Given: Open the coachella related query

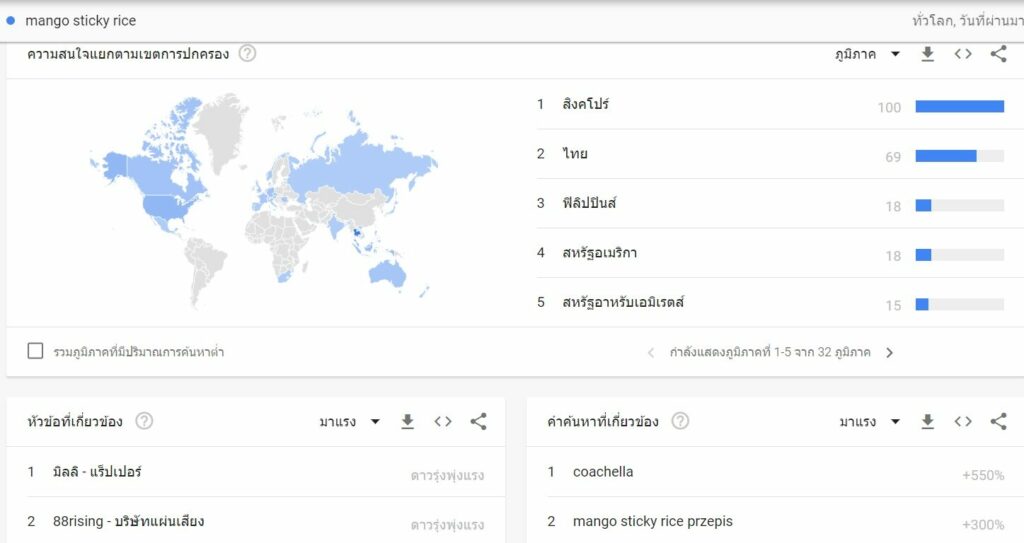Looking at the screenshot, I should 603,472.
